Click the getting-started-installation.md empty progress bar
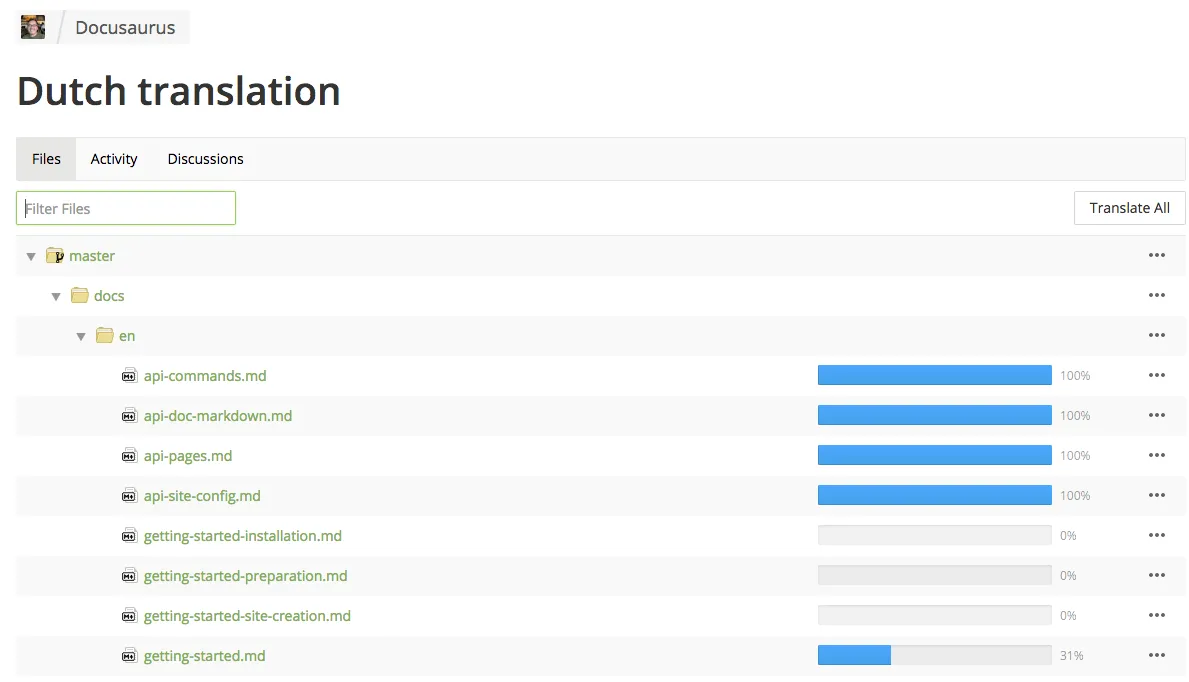 (934, 536)
